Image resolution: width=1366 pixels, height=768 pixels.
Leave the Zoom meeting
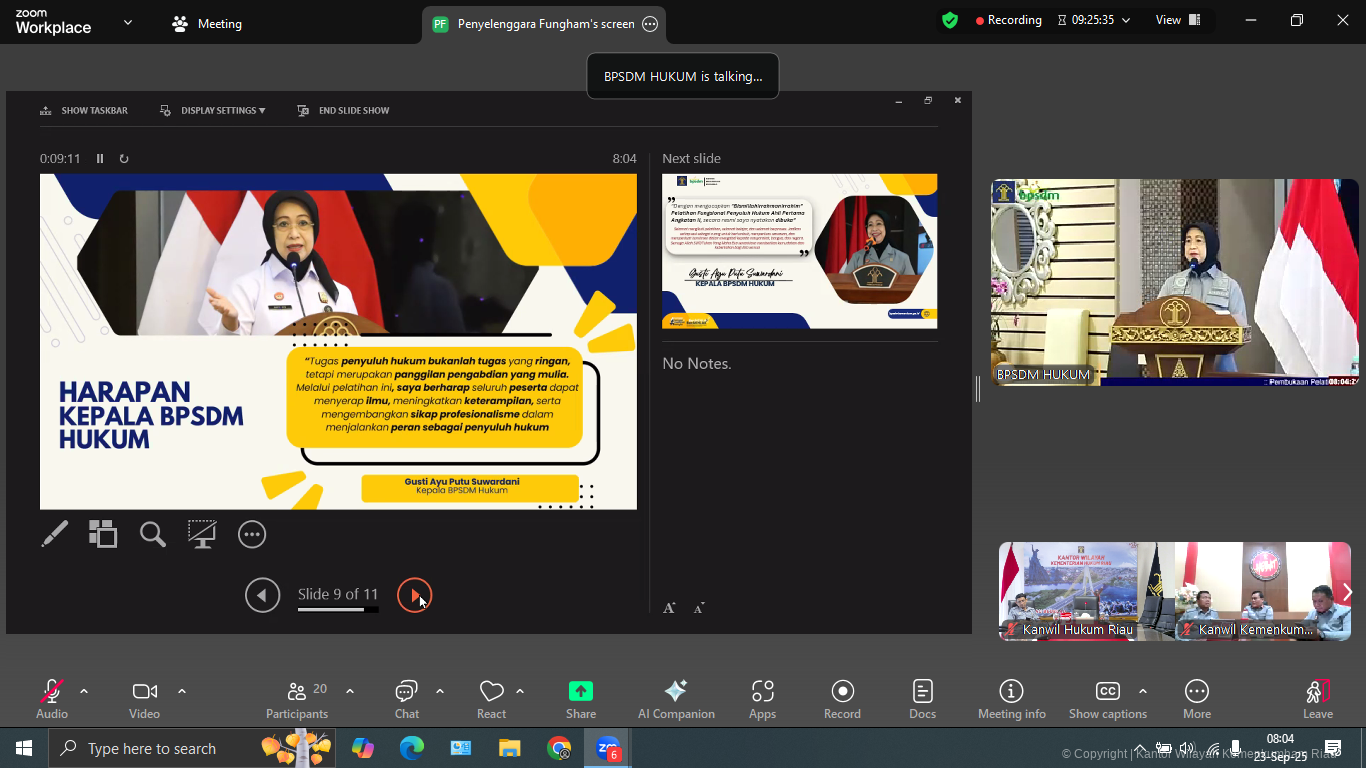click(1317, 697)
